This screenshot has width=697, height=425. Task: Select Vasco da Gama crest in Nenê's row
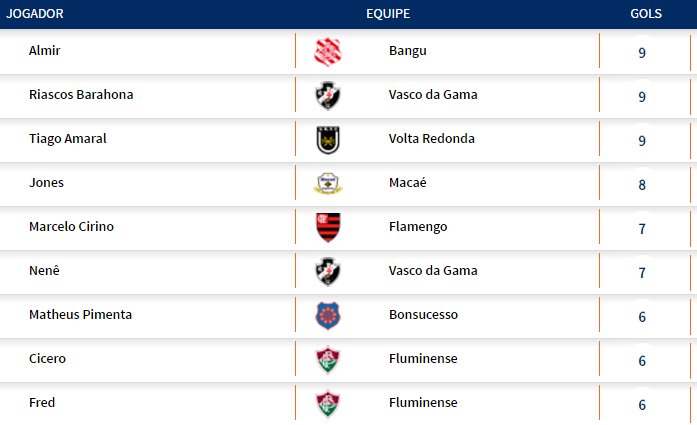(x=328, y=271)
